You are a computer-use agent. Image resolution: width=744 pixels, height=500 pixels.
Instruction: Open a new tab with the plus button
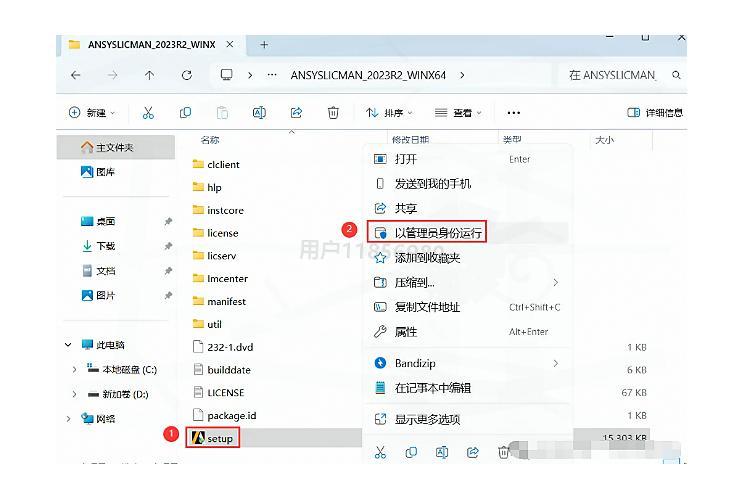pos(264,45)
